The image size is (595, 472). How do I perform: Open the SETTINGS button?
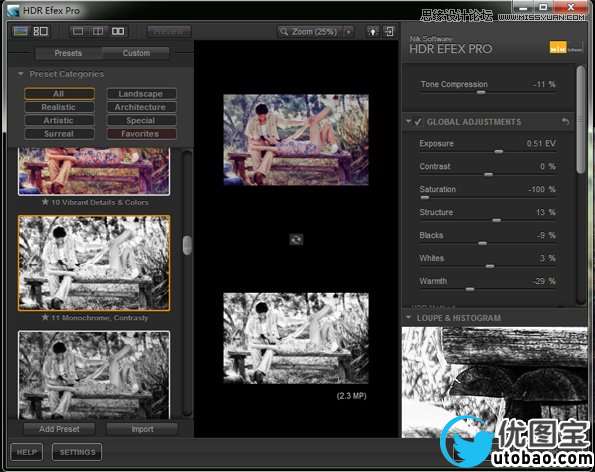pyautogui.click(x=77, y=452)
